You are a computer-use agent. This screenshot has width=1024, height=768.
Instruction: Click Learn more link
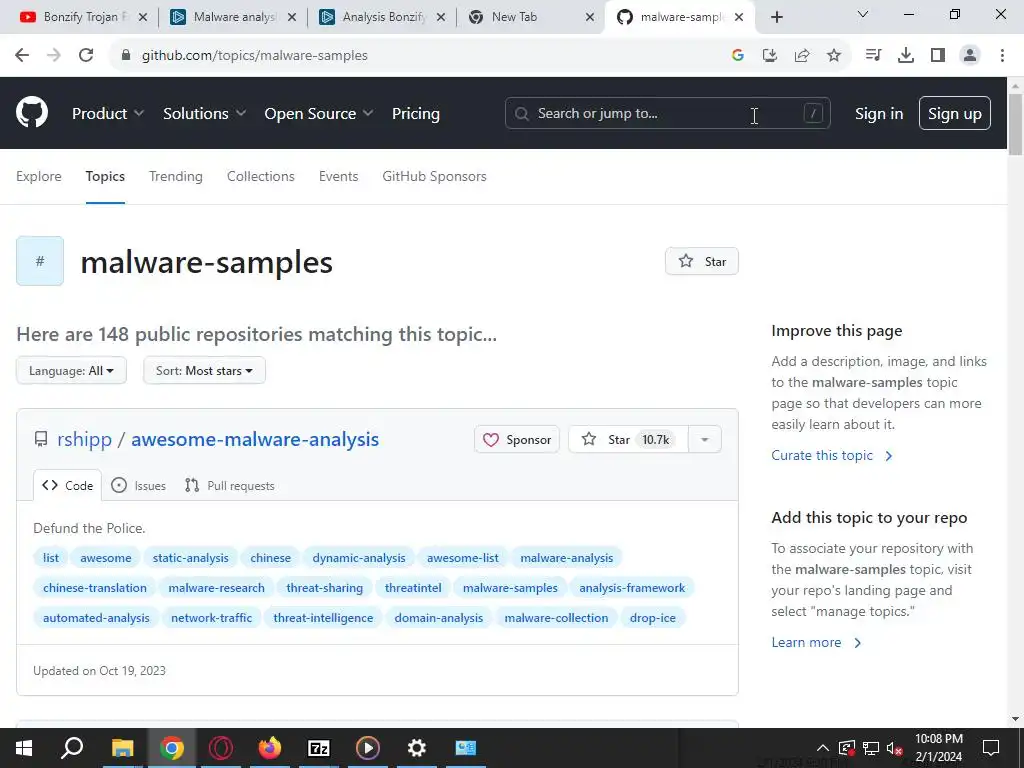[816, 642]
